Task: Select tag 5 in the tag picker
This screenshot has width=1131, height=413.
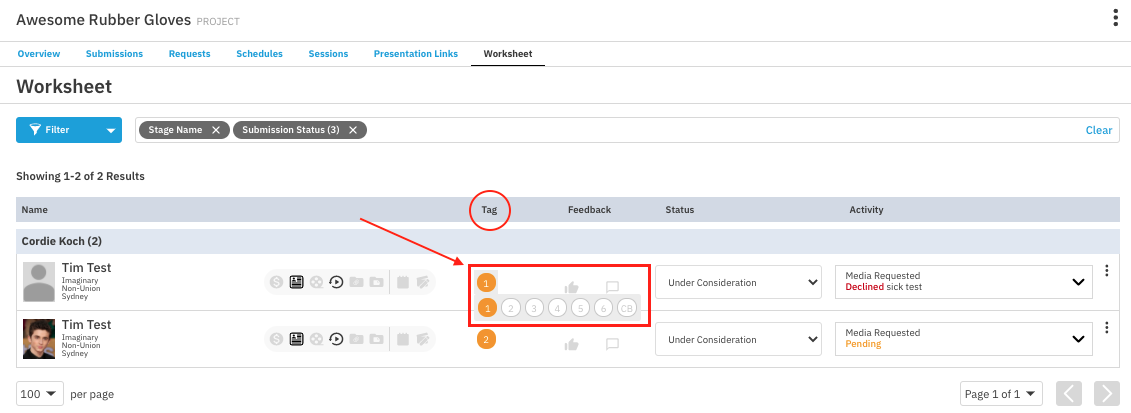Action: tap(580, 308)
